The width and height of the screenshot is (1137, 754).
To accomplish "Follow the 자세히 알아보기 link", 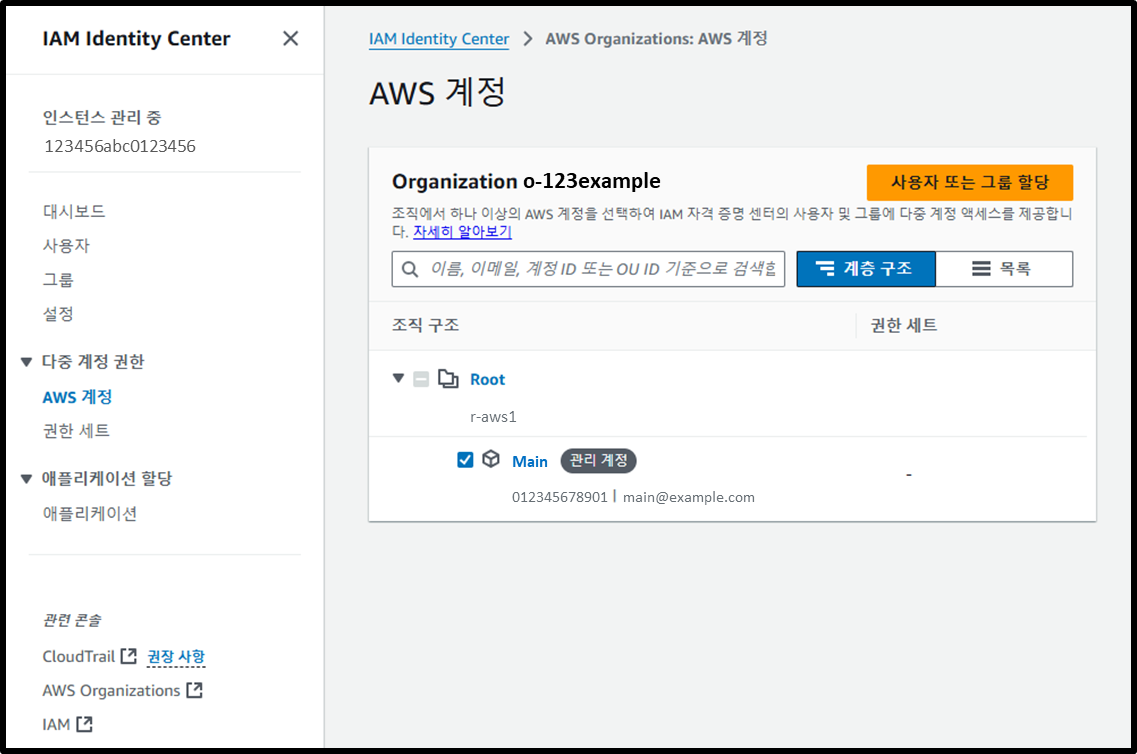I will [462, 232].
